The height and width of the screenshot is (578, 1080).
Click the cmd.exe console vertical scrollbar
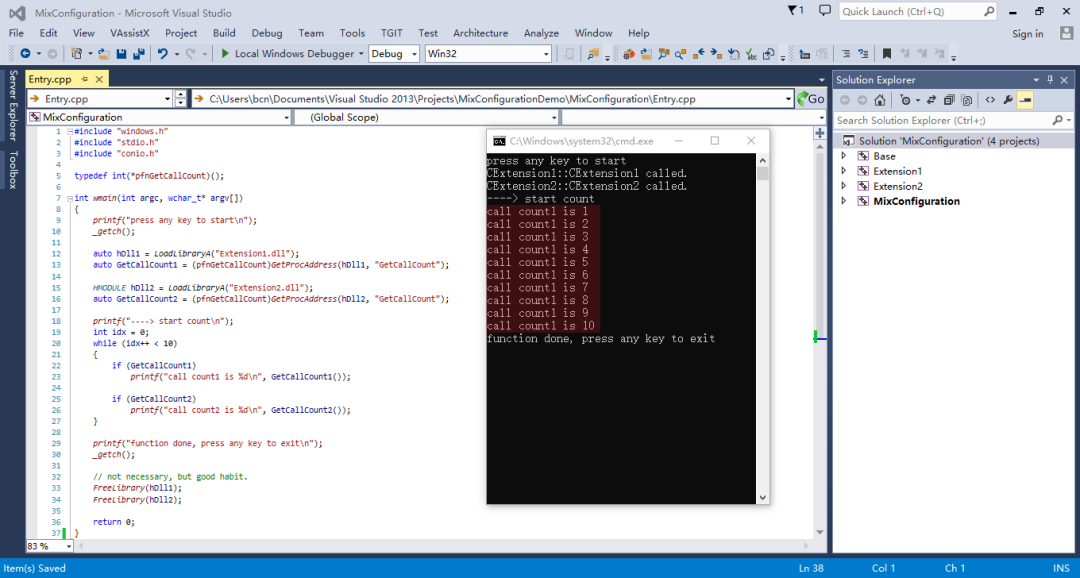(762, 329)
